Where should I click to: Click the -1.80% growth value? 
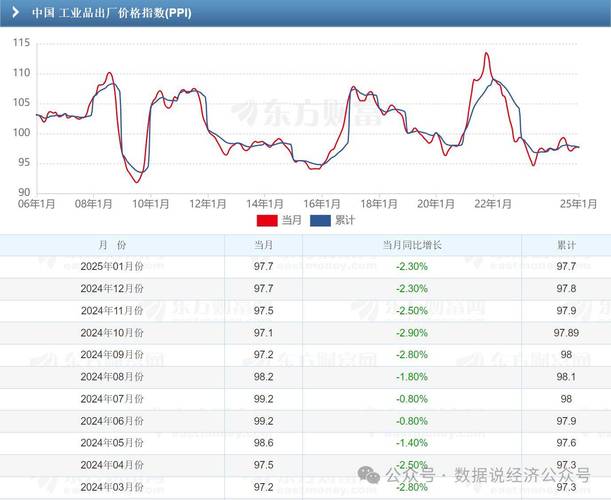click(x=412, y=377)
